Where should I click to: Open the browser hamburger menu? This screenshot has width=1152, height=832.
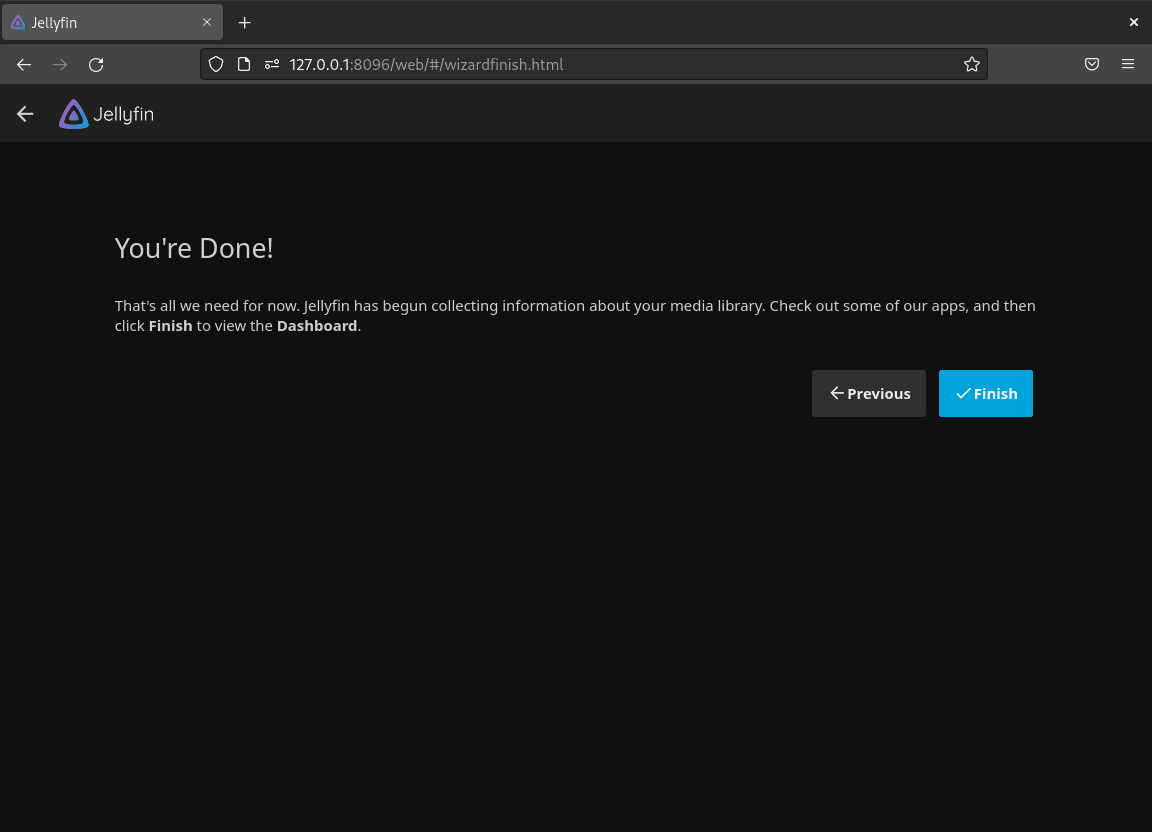click(1128, 64)
